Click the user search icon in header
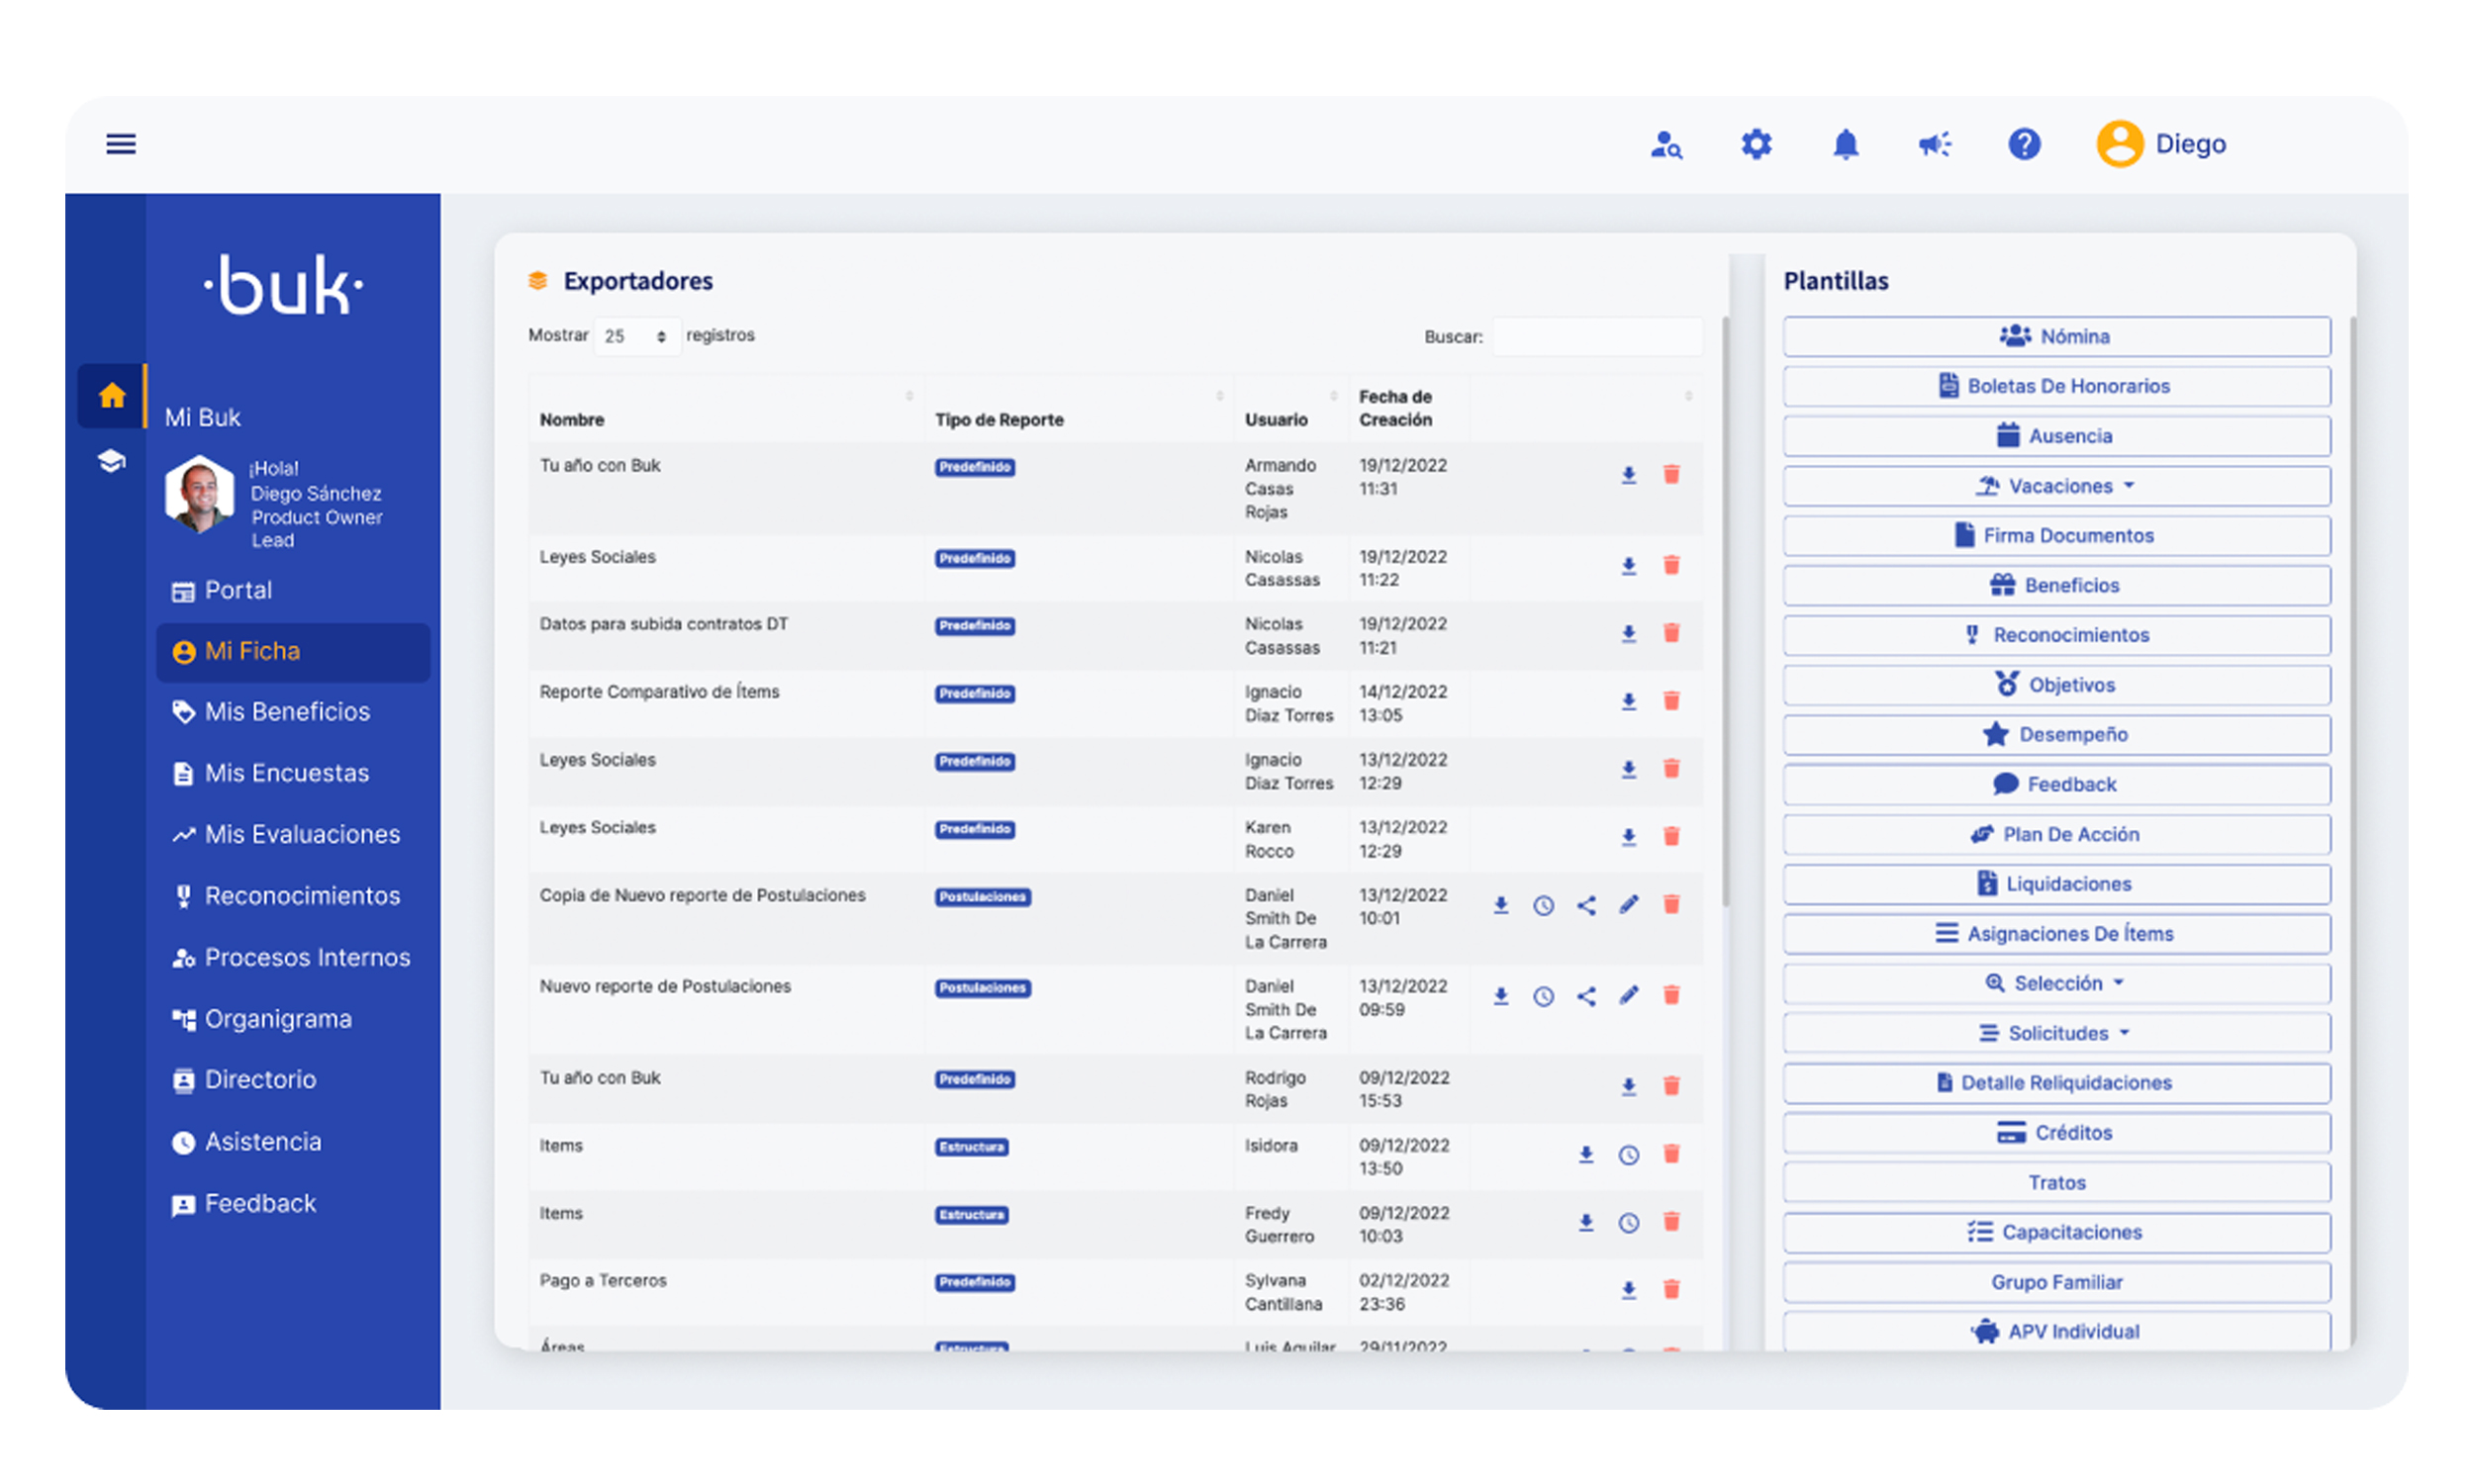 coord(1666,145)
